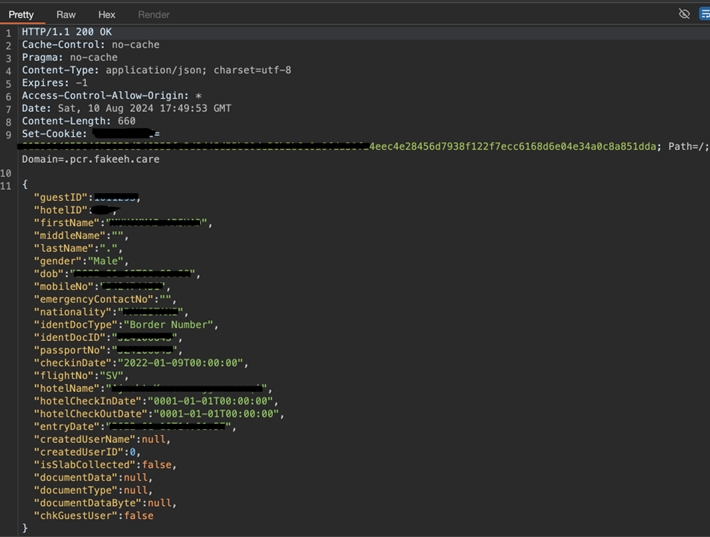Click the "documentType":null line

coord(93,489)
